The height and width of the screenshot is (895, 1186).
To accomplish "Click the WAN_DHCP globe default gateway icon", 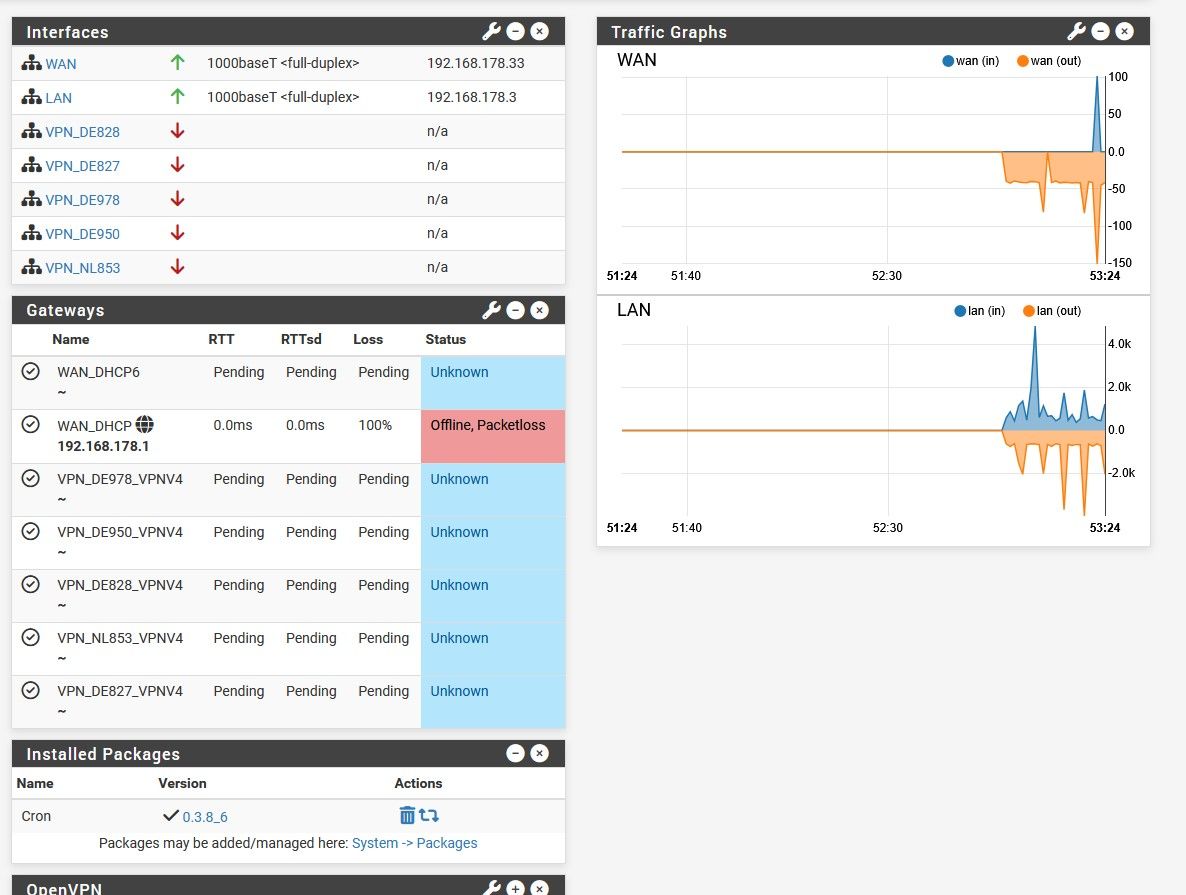I will tap(144, 425).
